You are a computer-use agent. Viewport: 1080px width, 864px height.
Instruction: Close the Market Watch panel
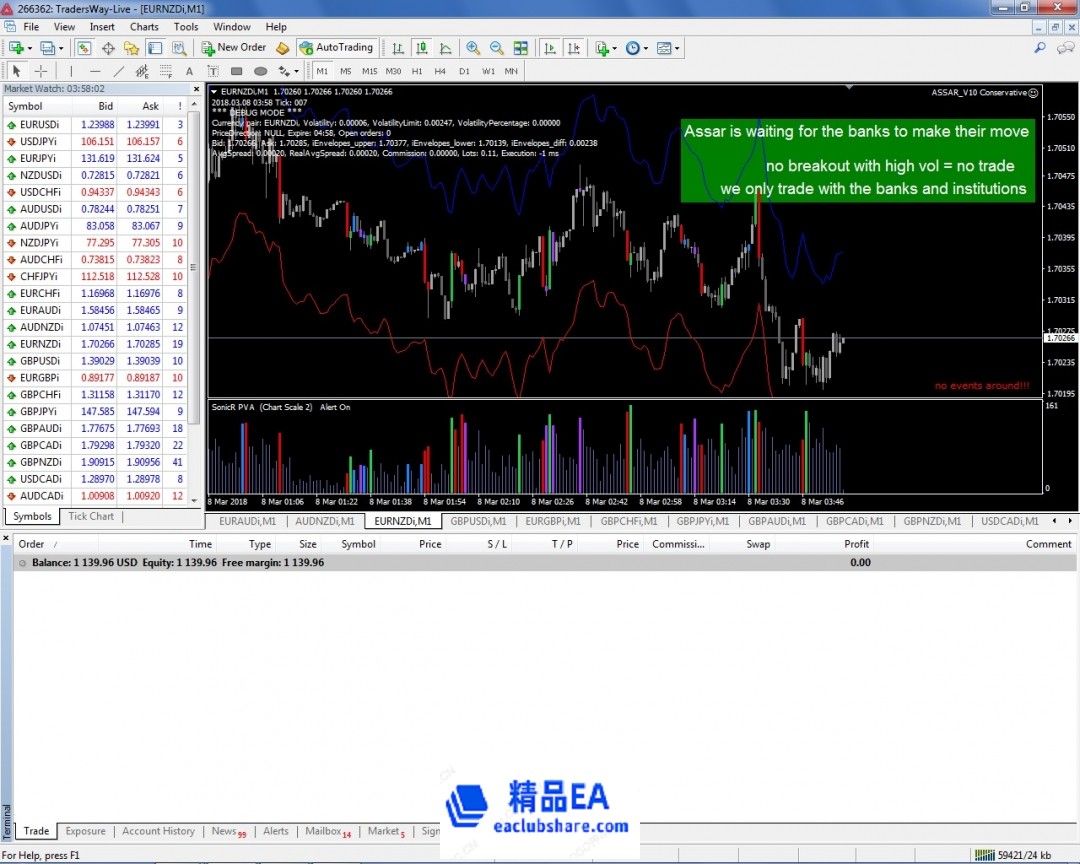196,89
